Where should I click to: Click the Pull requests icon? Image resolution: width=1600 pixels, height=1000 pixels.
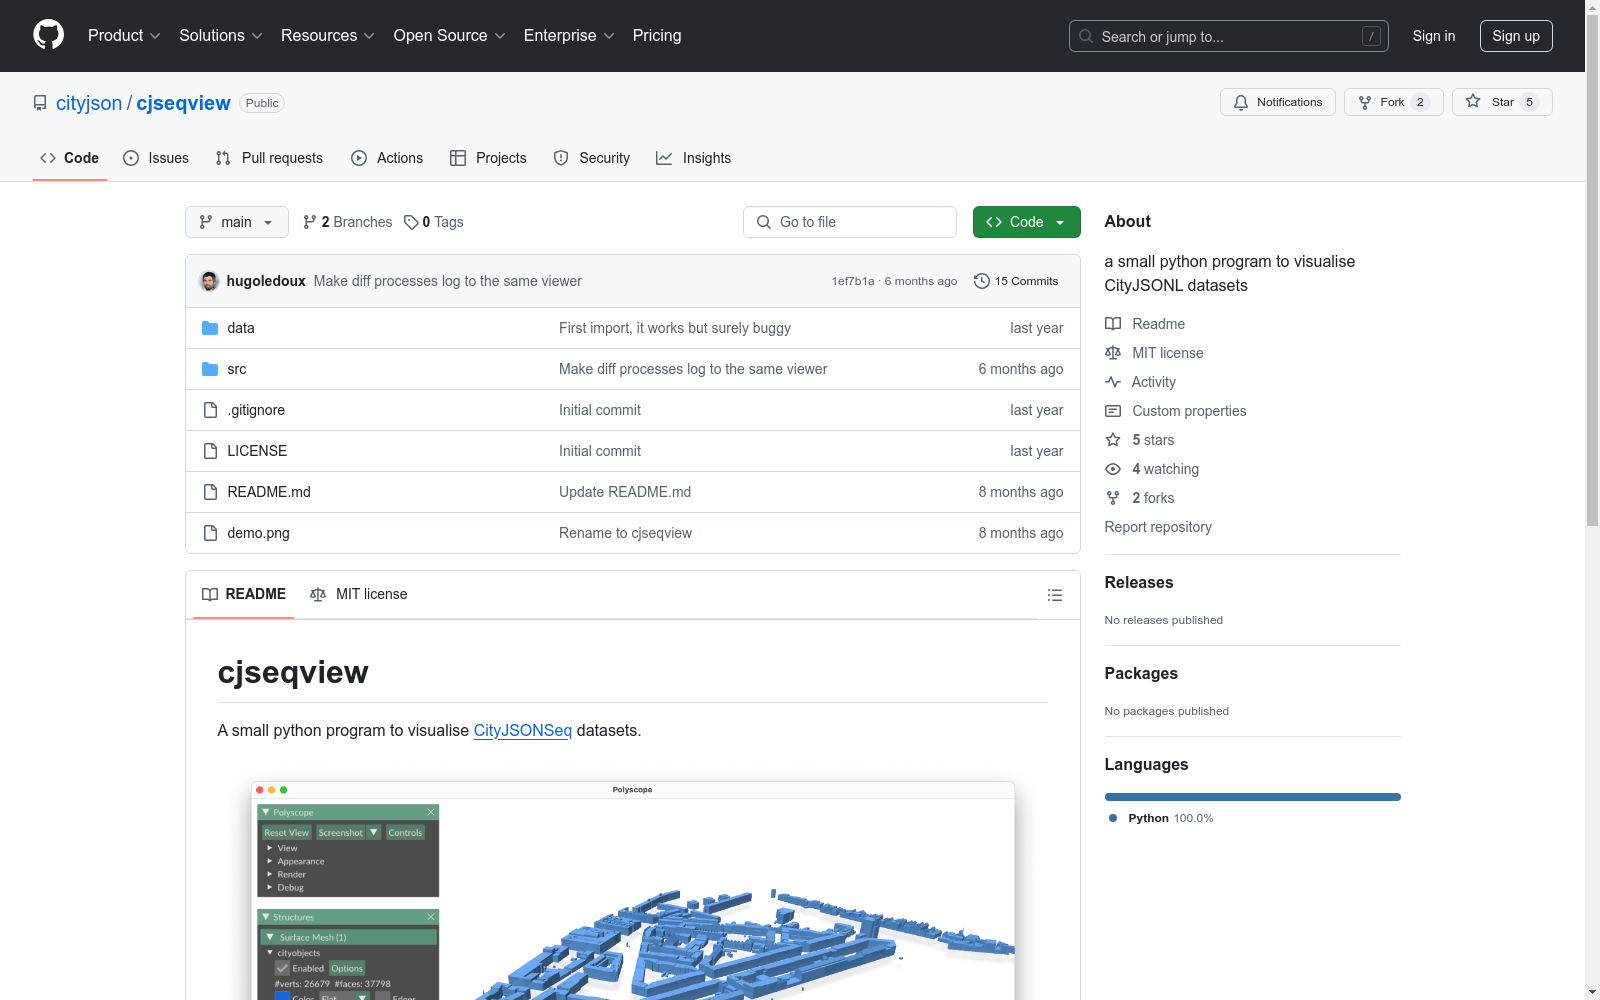(x=223, y=158)
